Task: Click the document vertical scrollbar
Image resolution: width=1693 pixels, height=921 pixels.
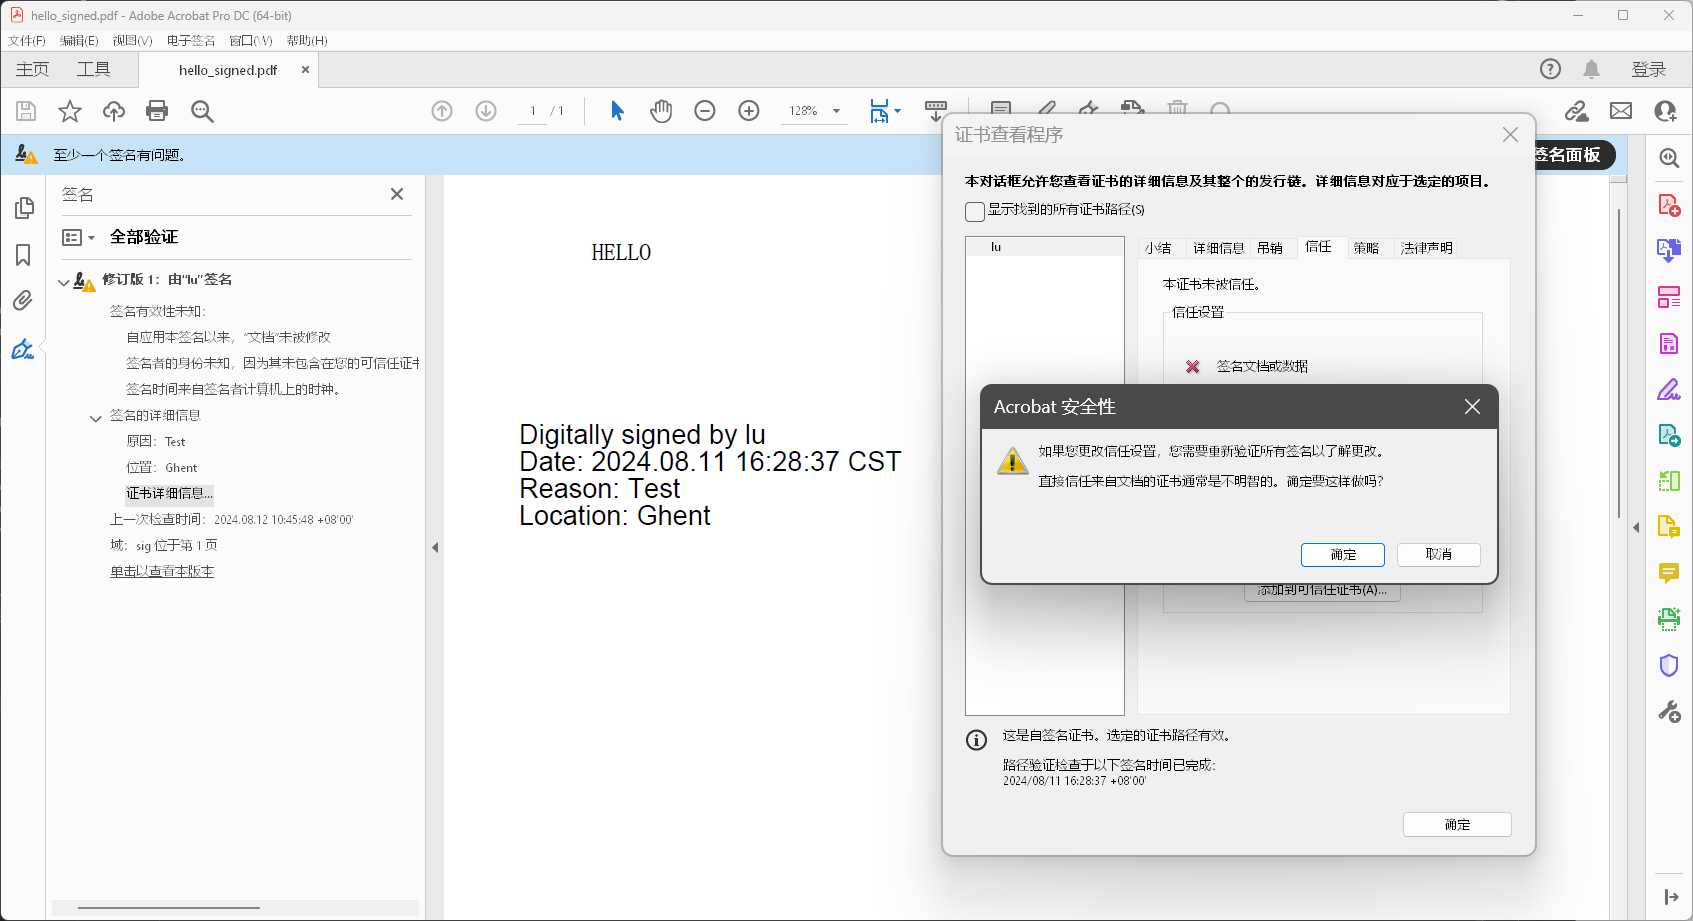Action: click(1619, 364)
